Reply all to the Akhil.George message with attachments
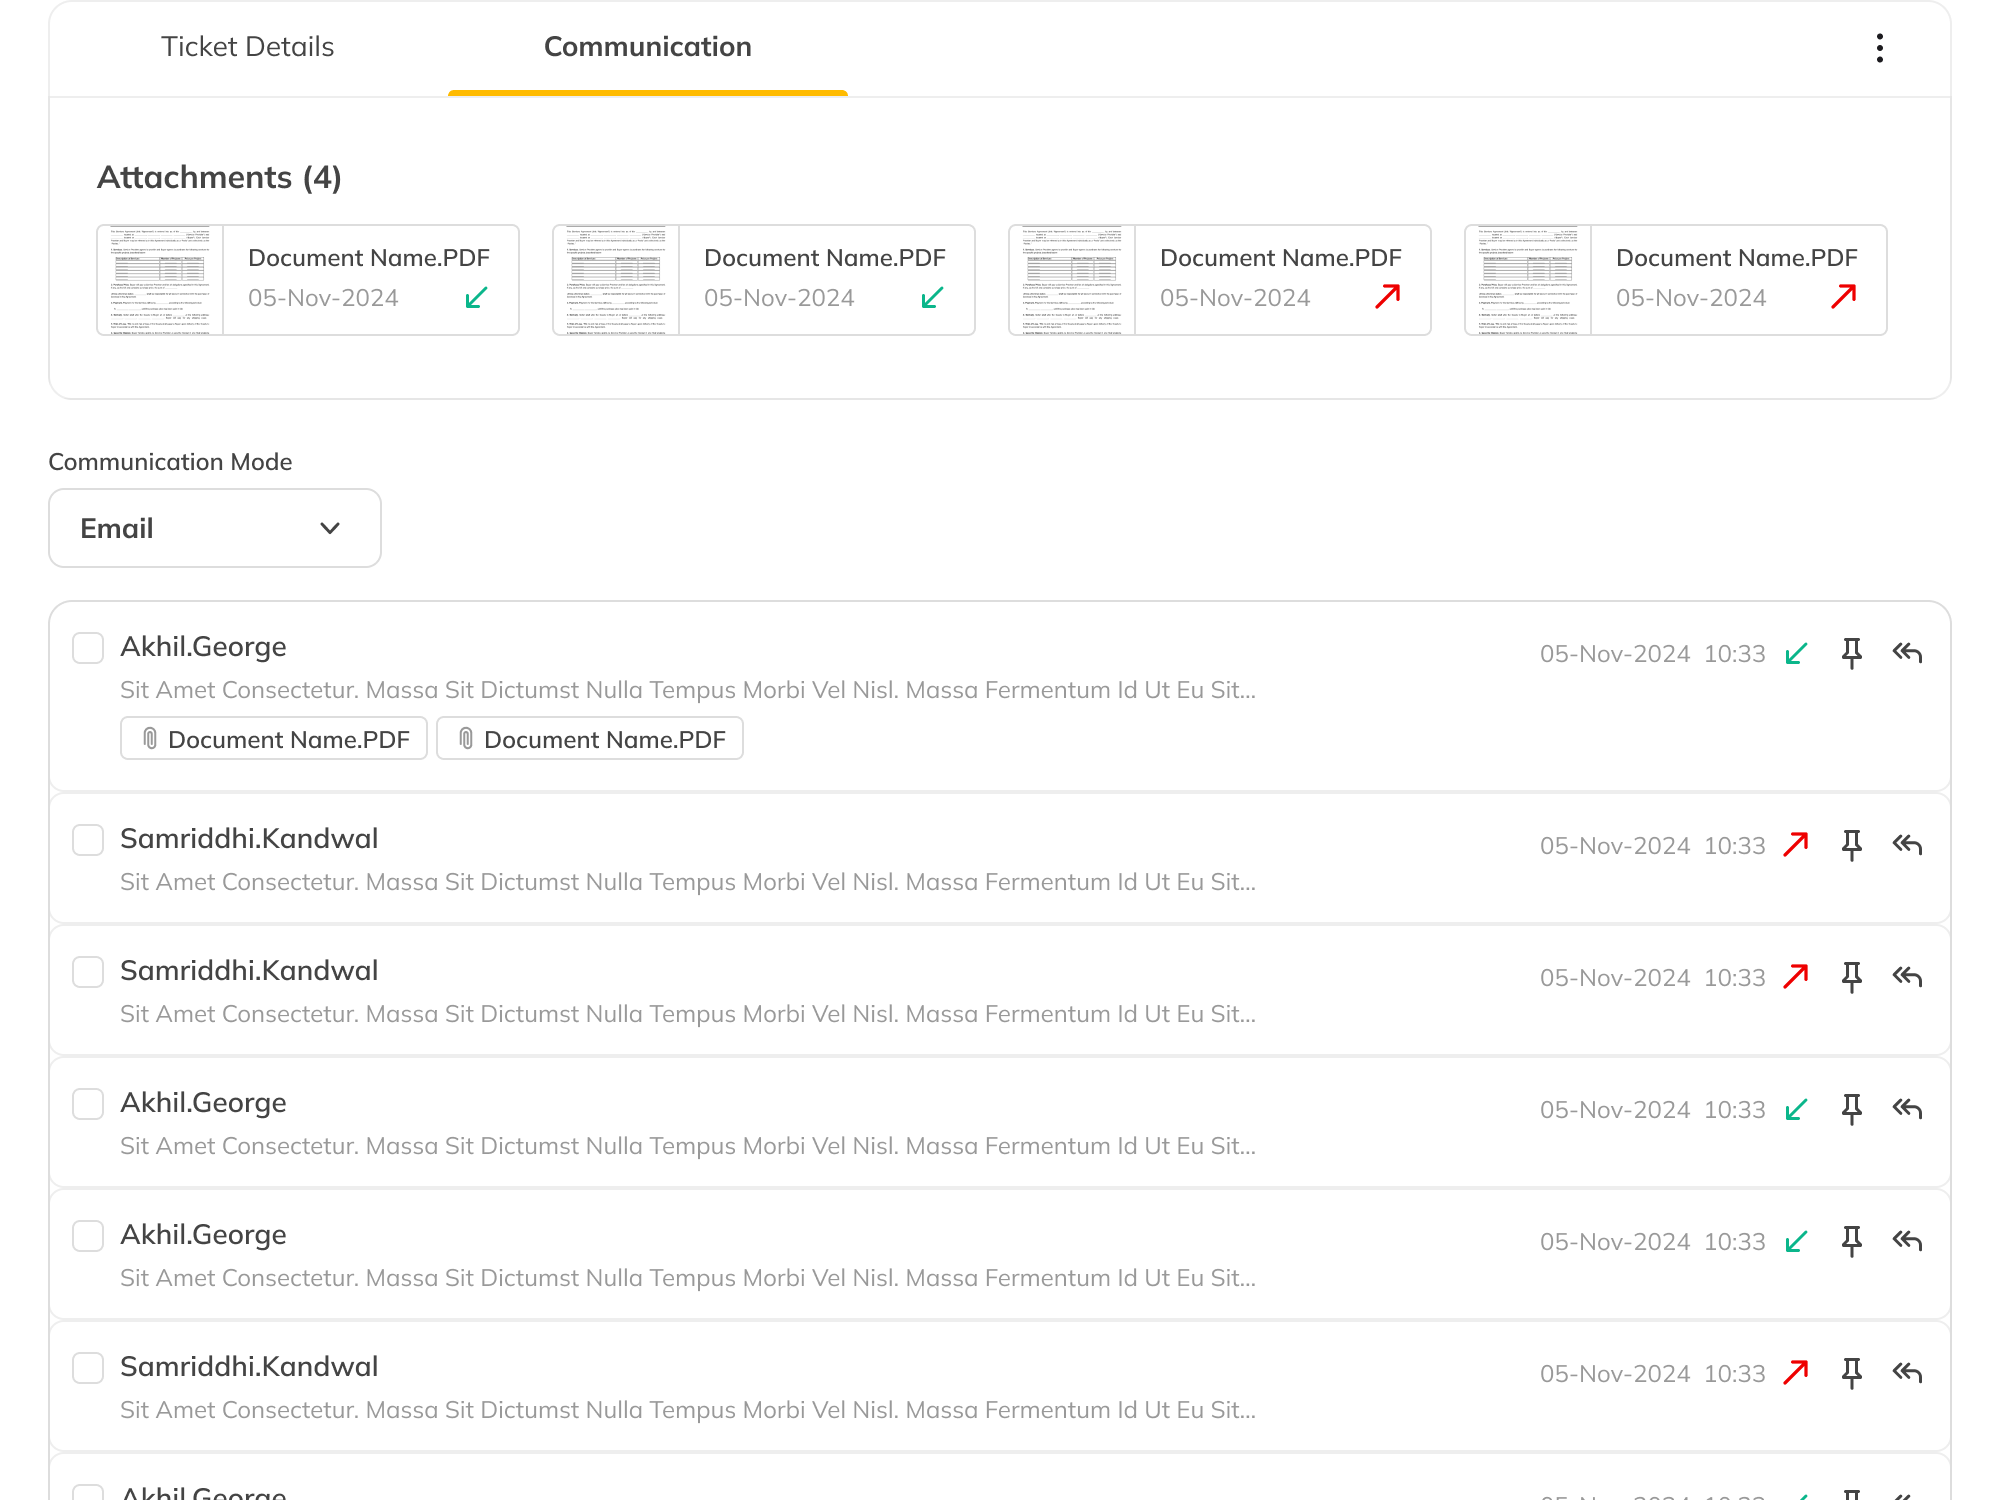This screenshot has width=2000, height=1500. (x=1908, y=653)
